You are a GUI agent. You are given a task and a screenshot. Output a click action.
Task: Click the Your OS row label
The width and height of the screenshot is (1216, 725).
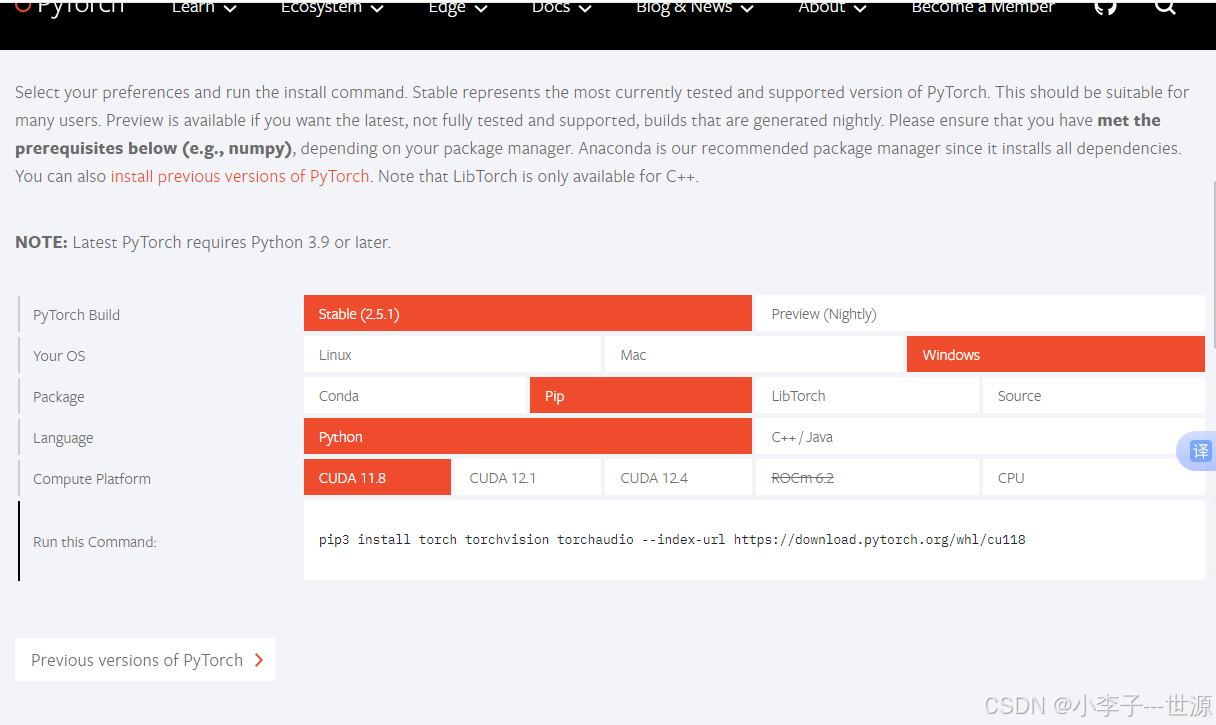(59, 355)
